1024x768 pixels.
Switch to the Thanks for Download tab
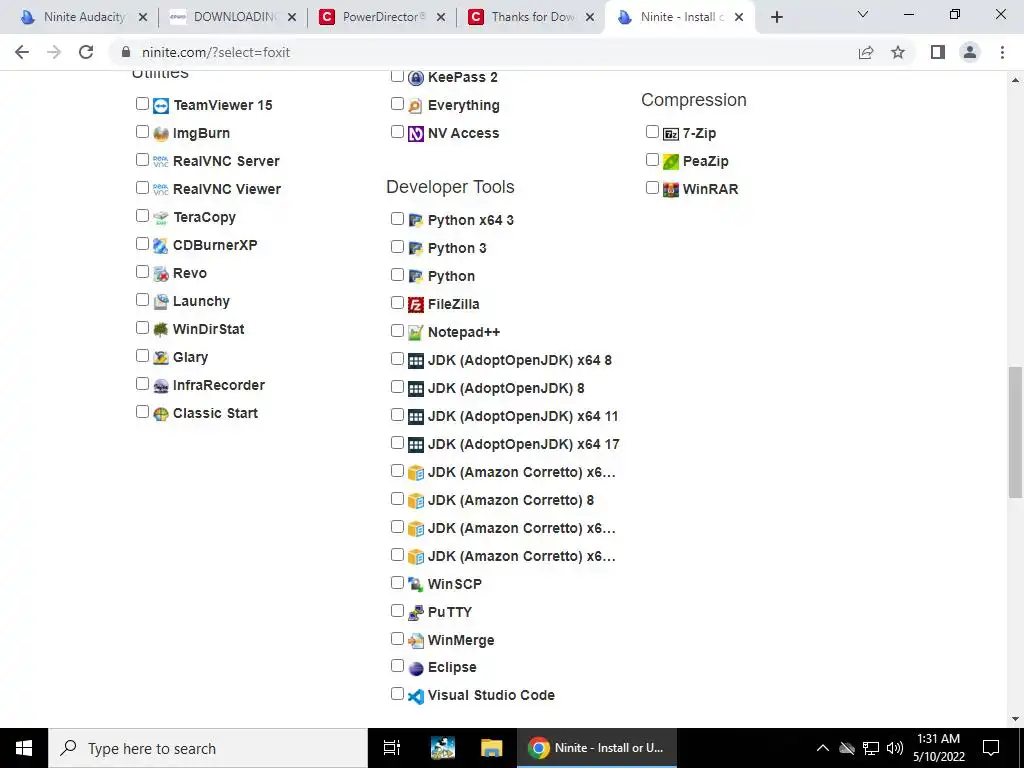tap(530, 17)
